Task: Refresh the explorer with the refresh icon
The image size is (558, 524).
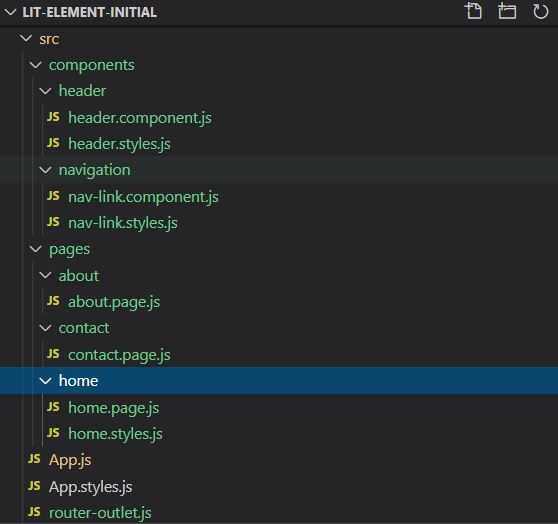Action: pos(540,11)
